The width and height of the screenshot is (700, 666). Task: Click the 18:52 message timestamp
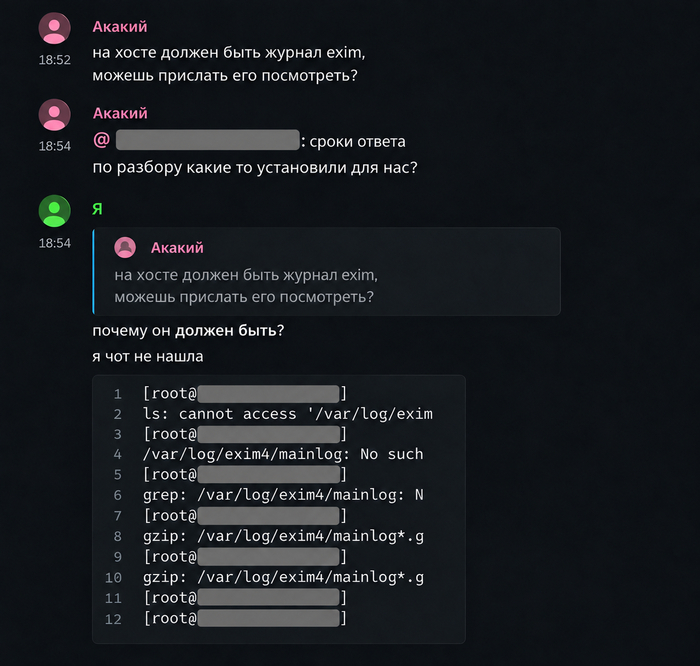coord(54,60)
